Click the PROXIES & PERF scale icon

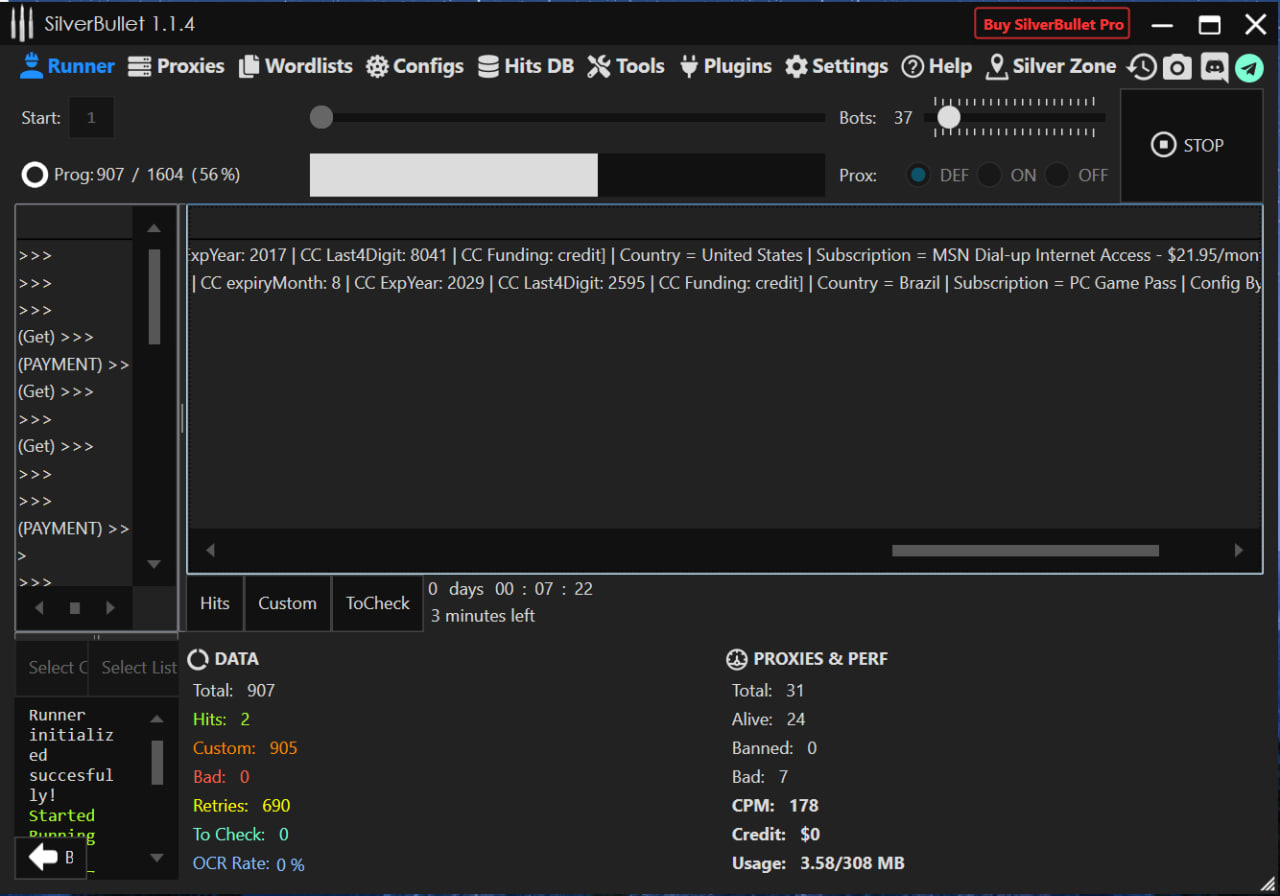point(737,659)
